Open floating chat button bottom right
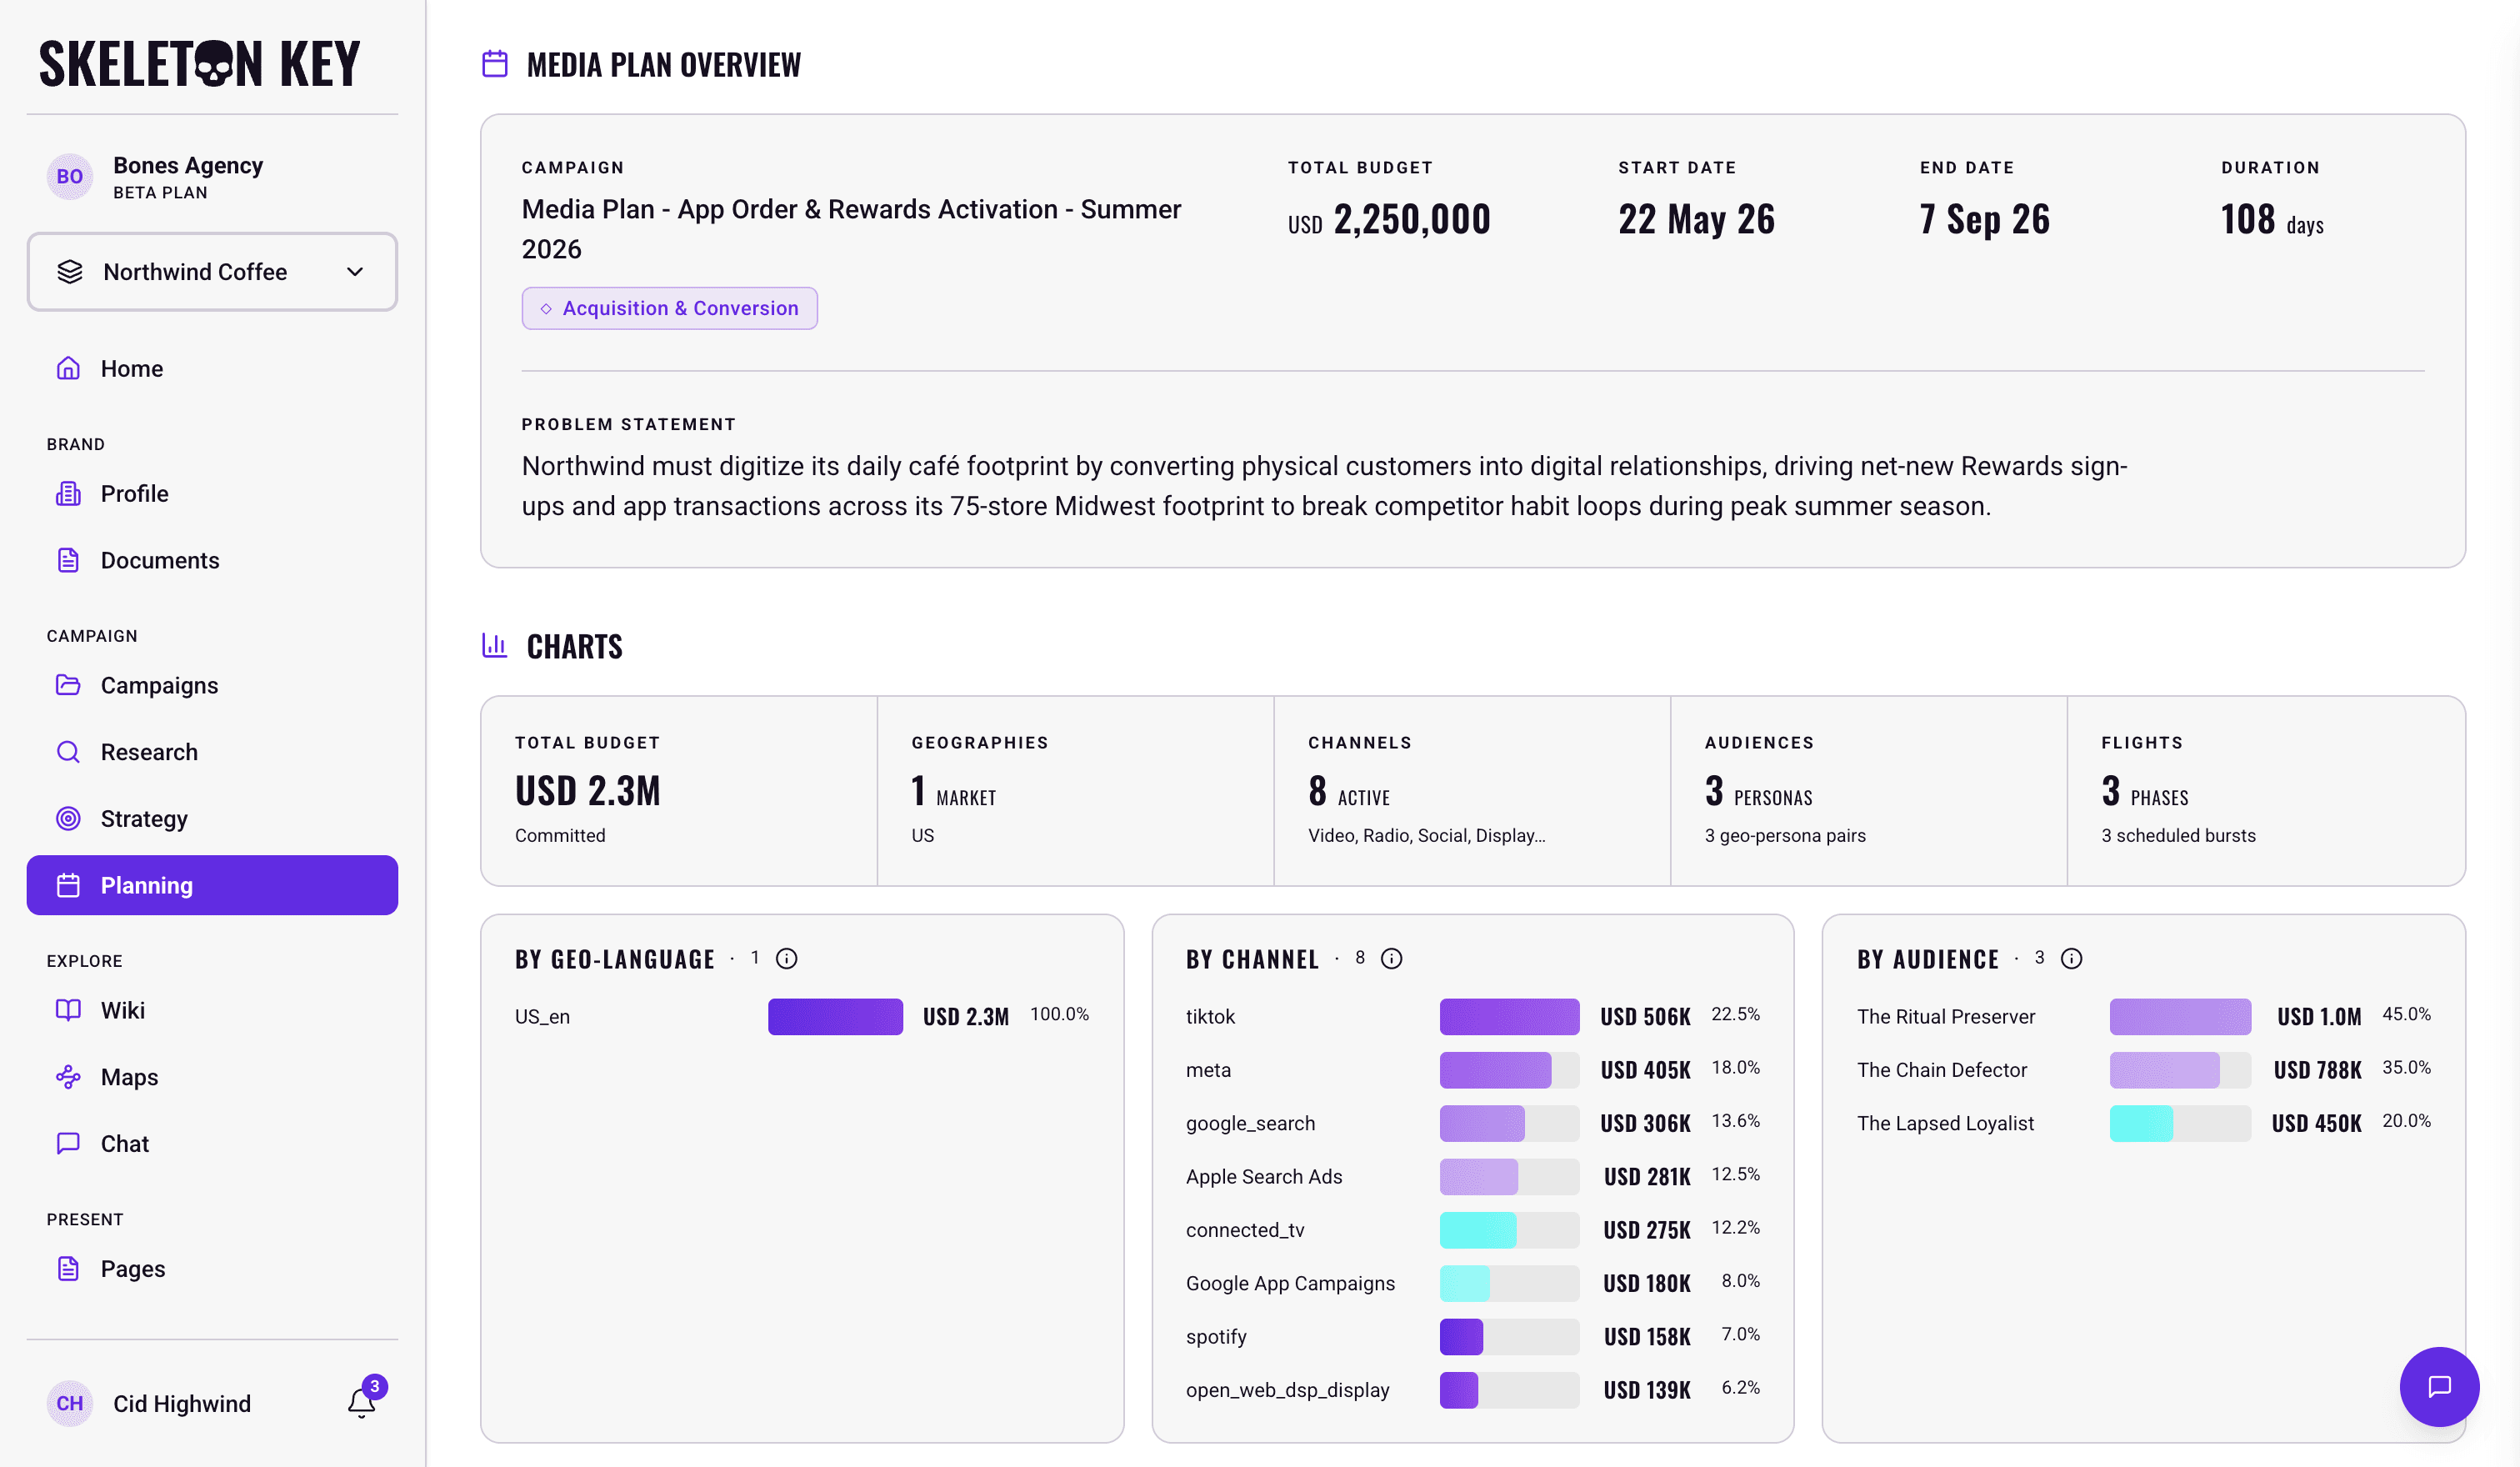 pyautogui.click(x=2439, y=1387)
